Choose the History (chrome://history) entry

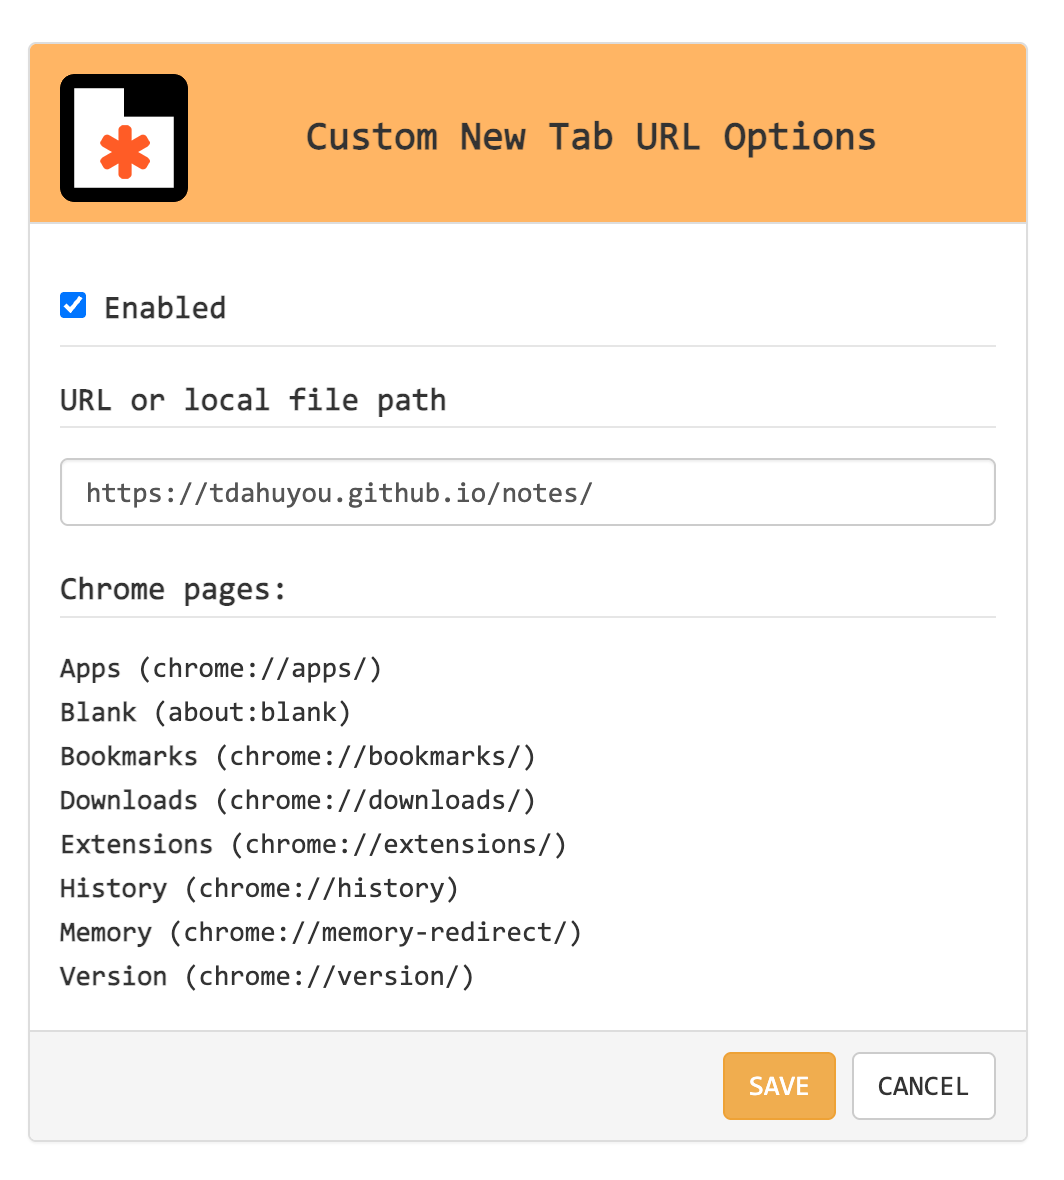coord(259,888)
